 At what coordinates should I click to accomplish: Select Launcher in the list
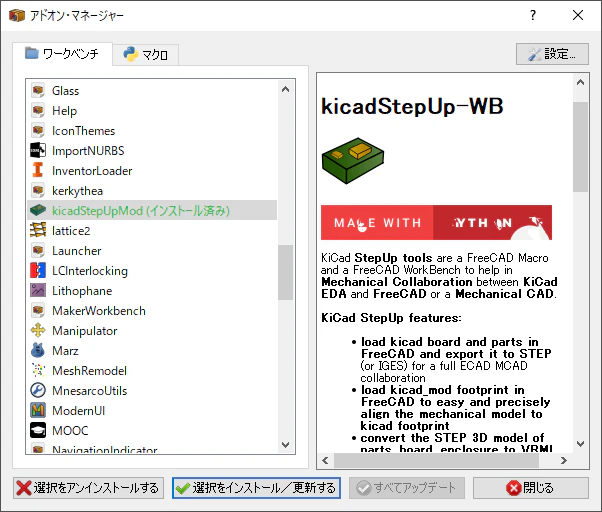point(152,250)
